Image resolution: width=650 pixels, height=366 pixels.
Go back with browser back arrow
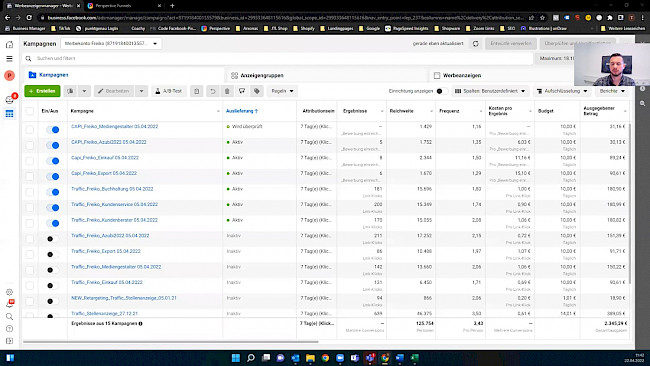(7, 17)
